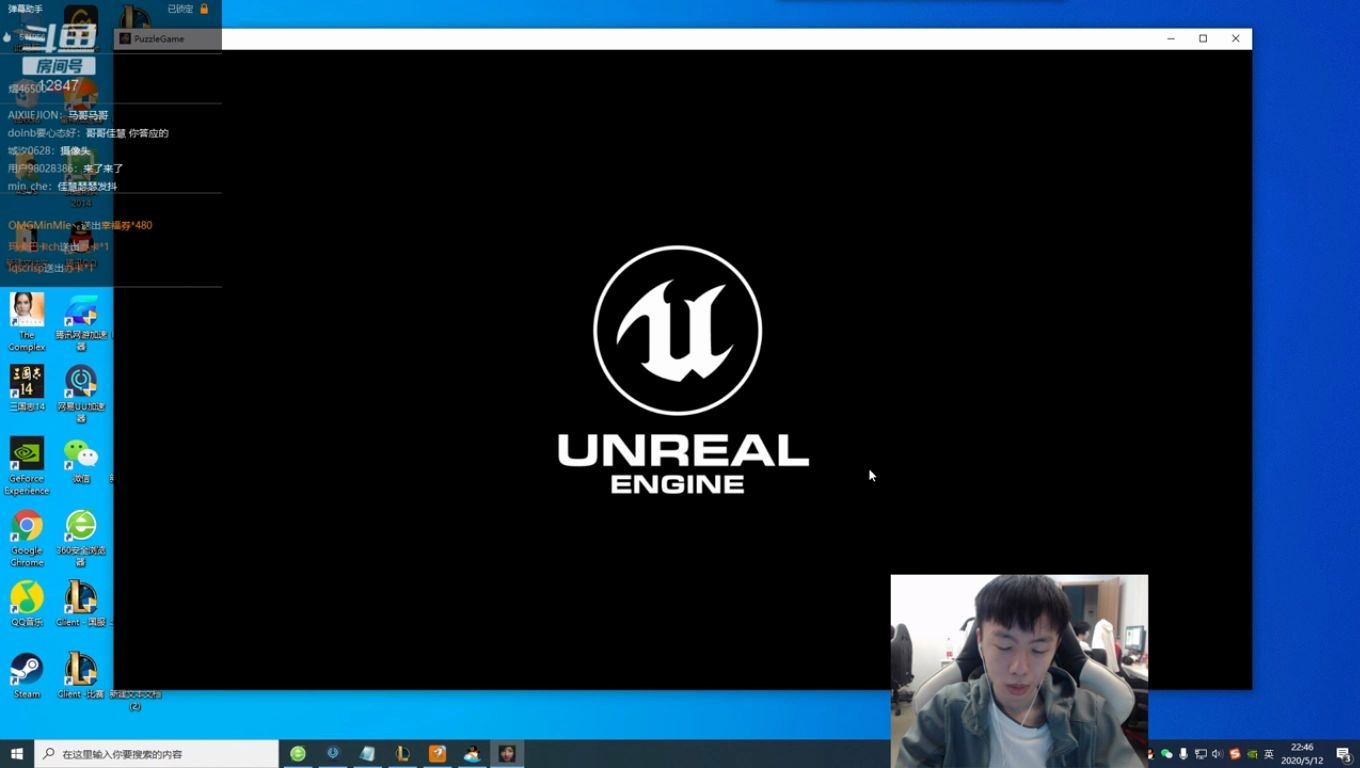Minimize the Unreal Engine game window
Image resolution: width=1360 pixels, height=768 pixels.
tap(1171, 39)
